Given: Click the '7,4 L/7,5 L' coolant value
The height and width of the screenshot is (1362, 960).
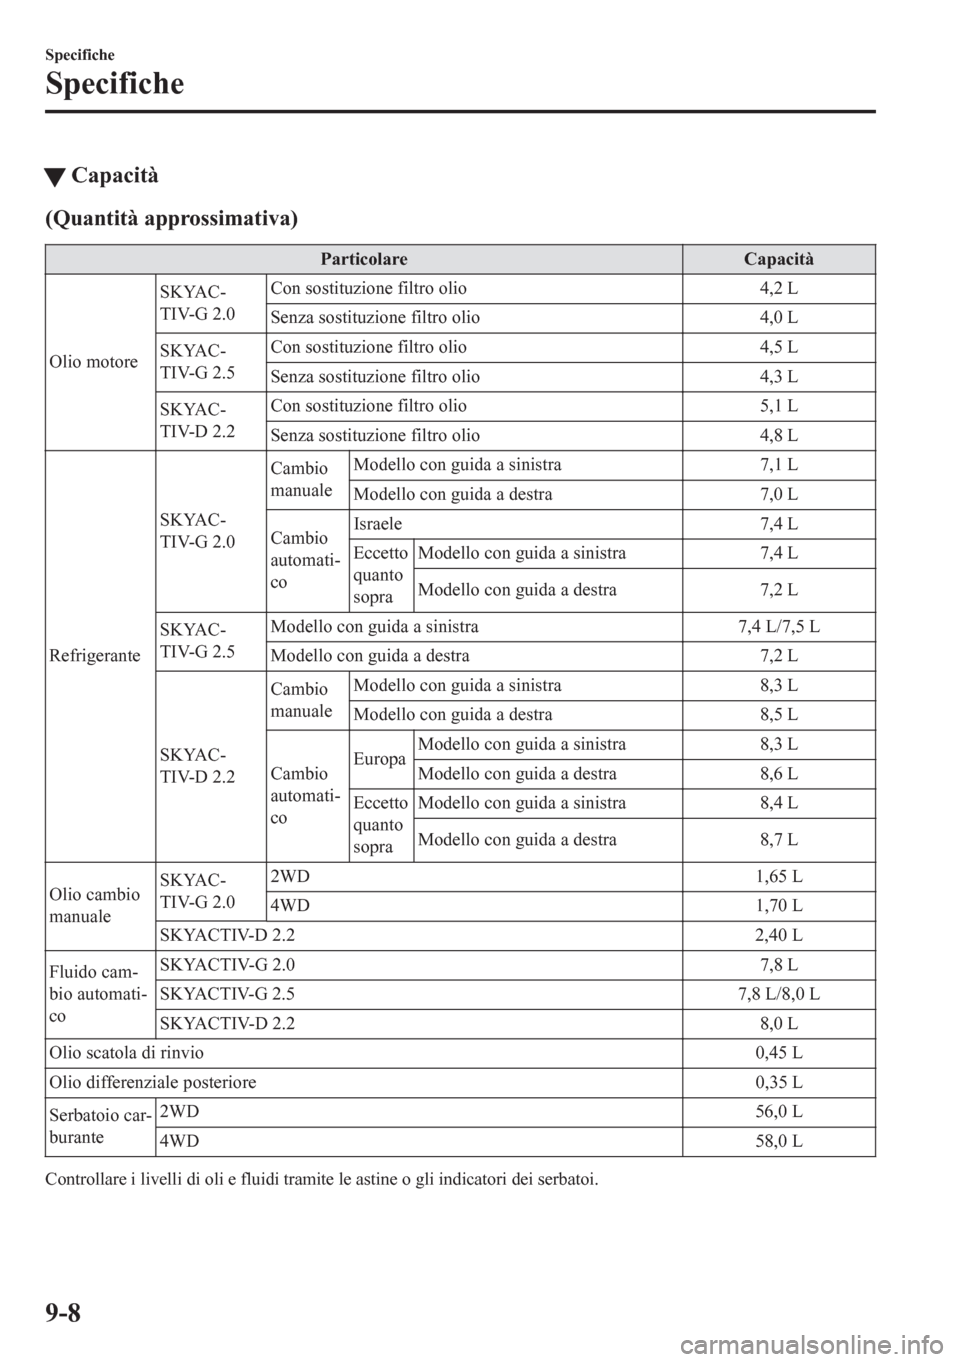Looking at the screenshot, I should pos(778,627).
